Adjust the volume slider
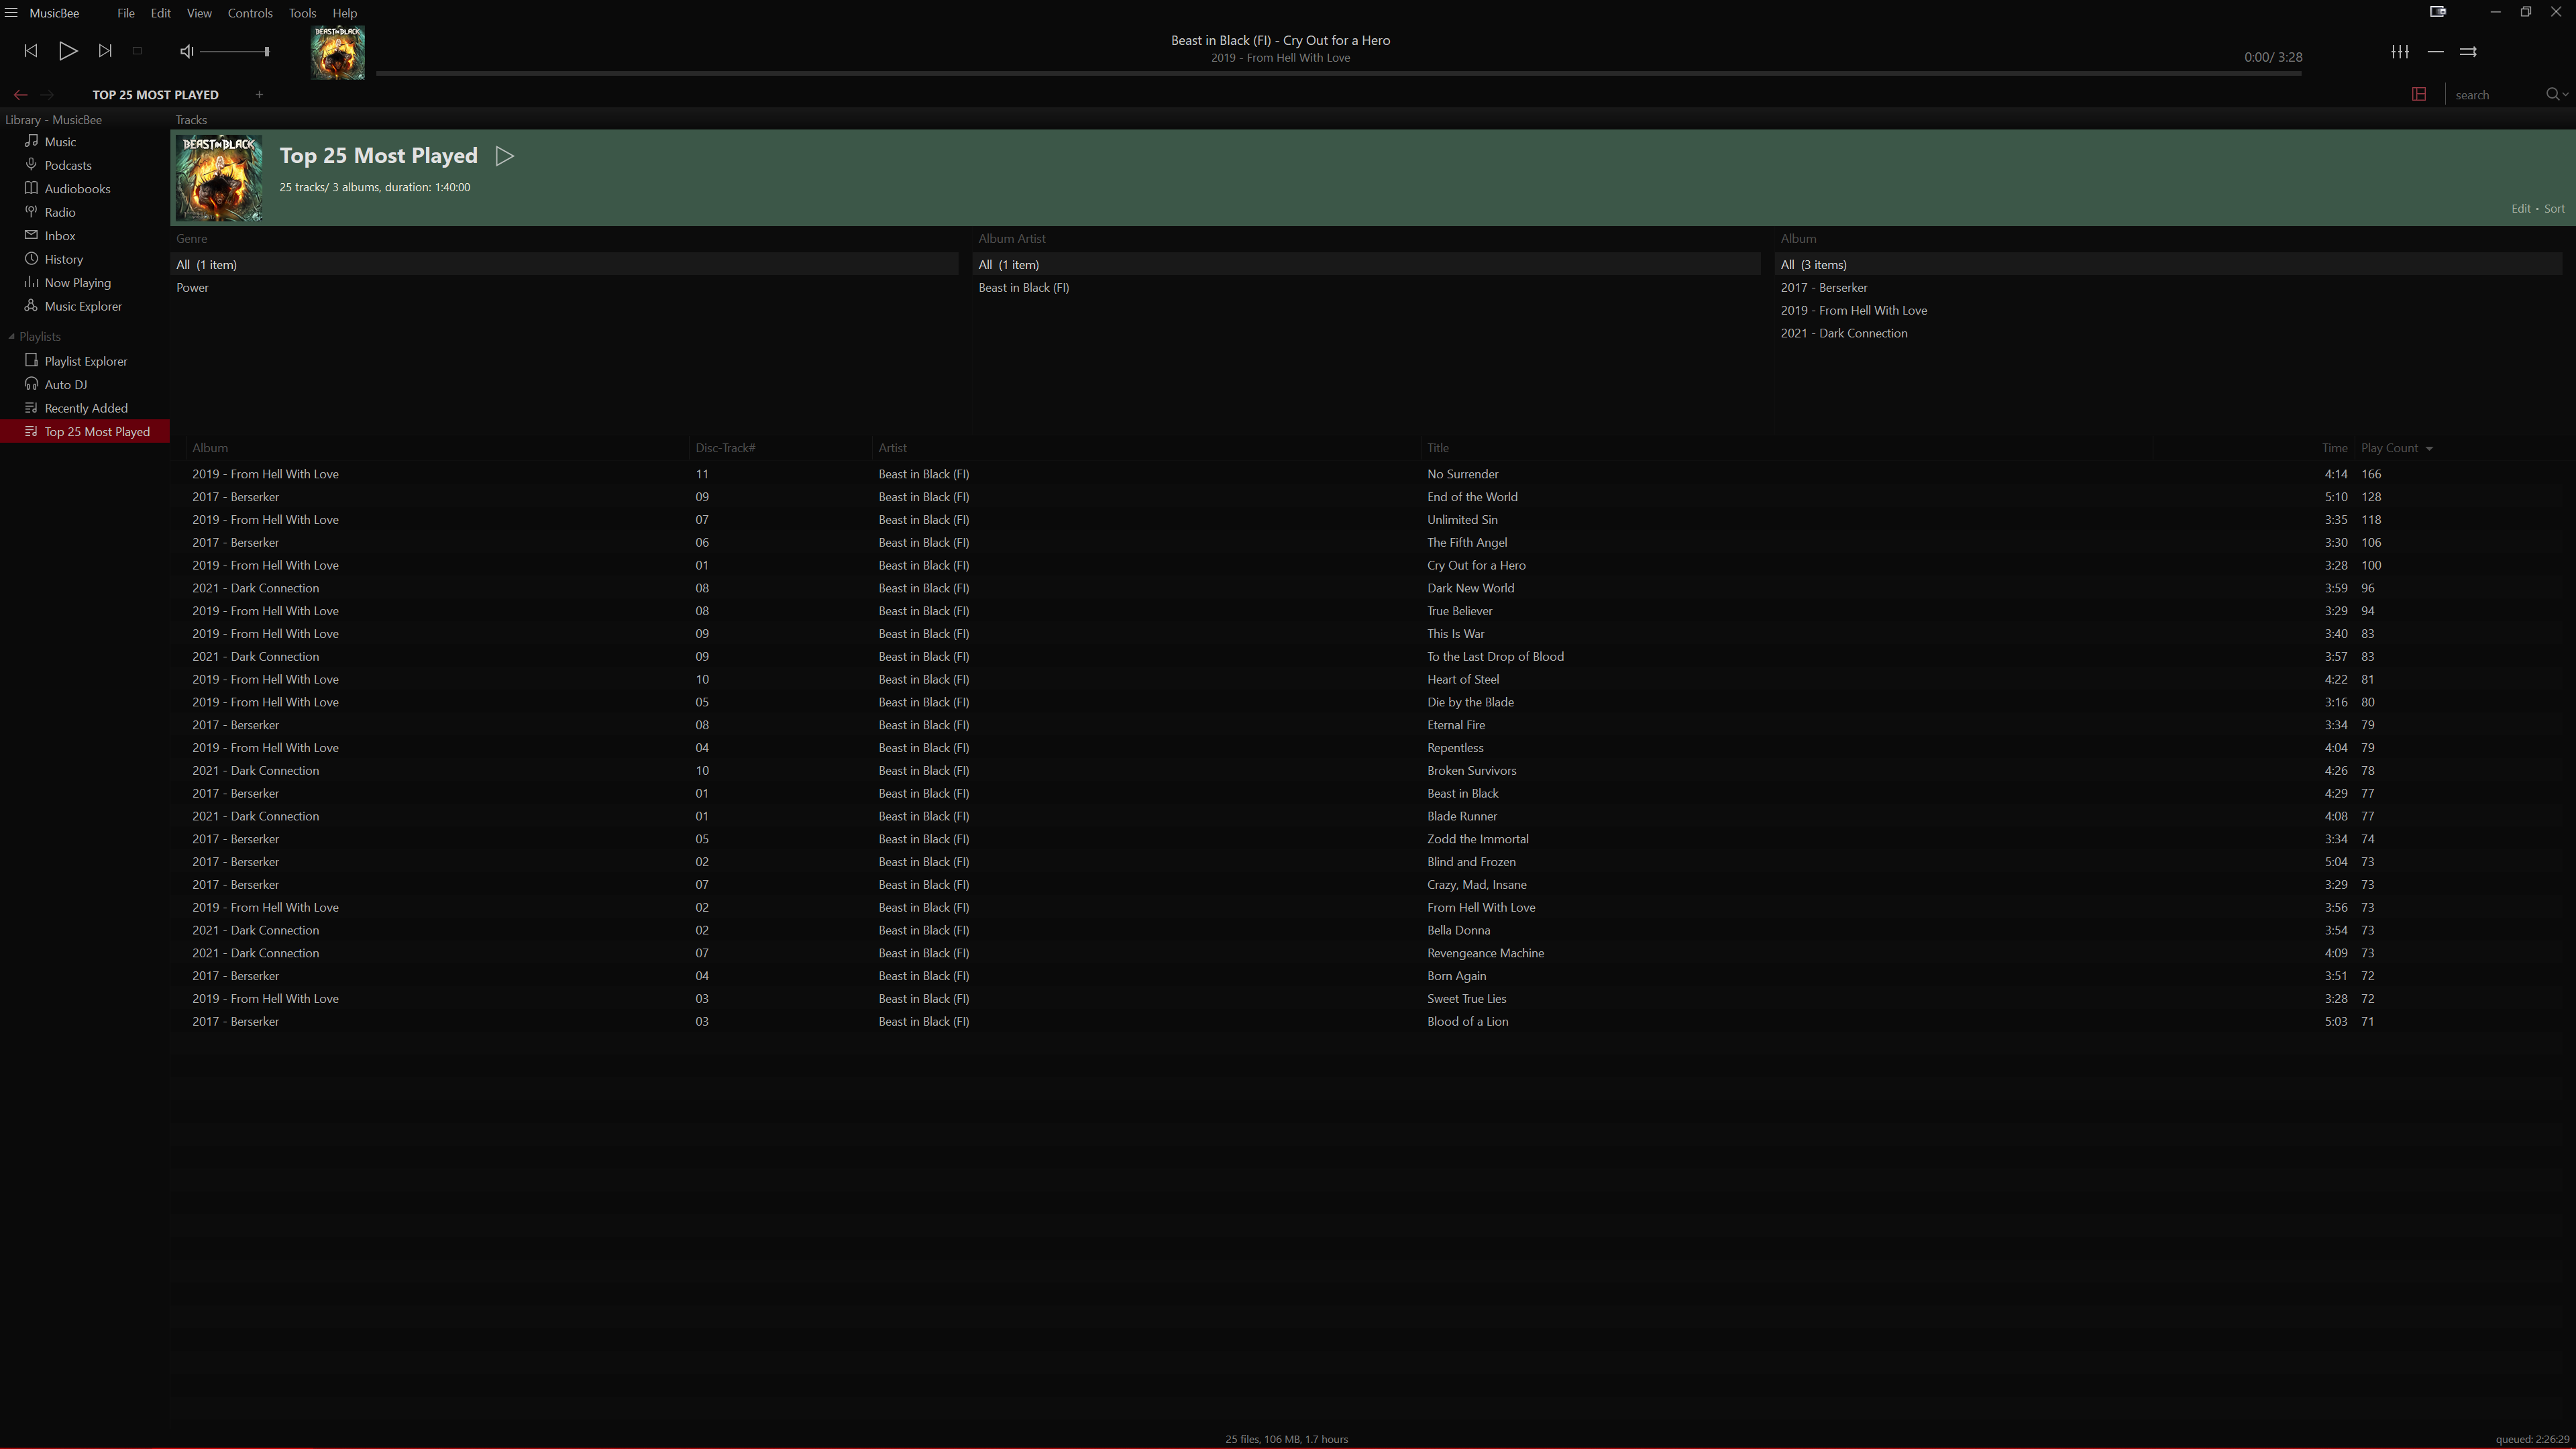This screenshot has height=1449, width=2576. [234, 51]
